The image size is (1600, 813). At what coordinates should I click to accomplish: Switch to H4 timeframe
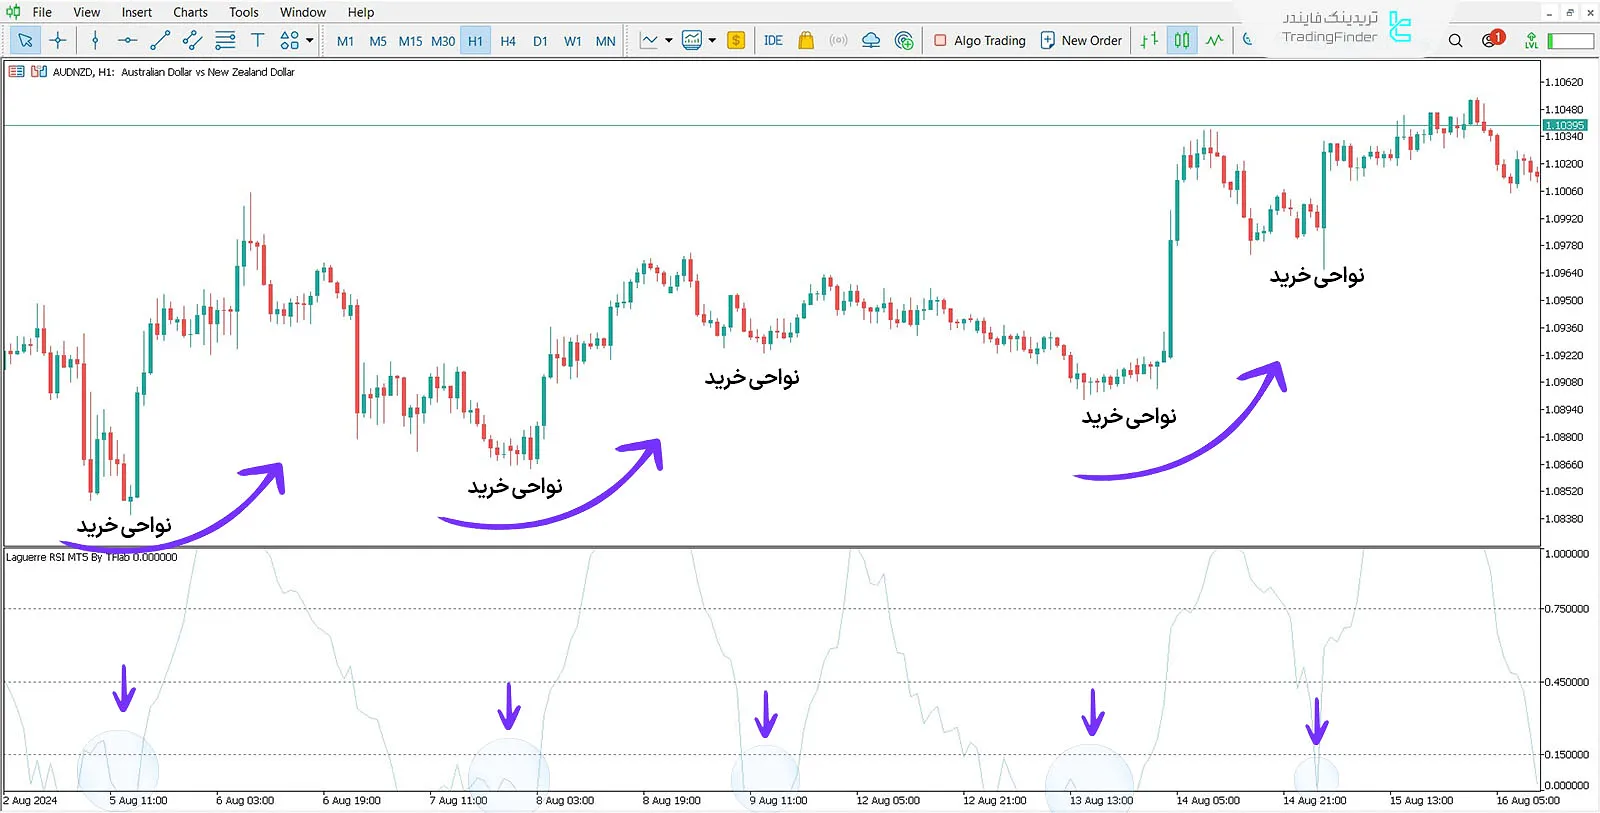pos(508,41)
